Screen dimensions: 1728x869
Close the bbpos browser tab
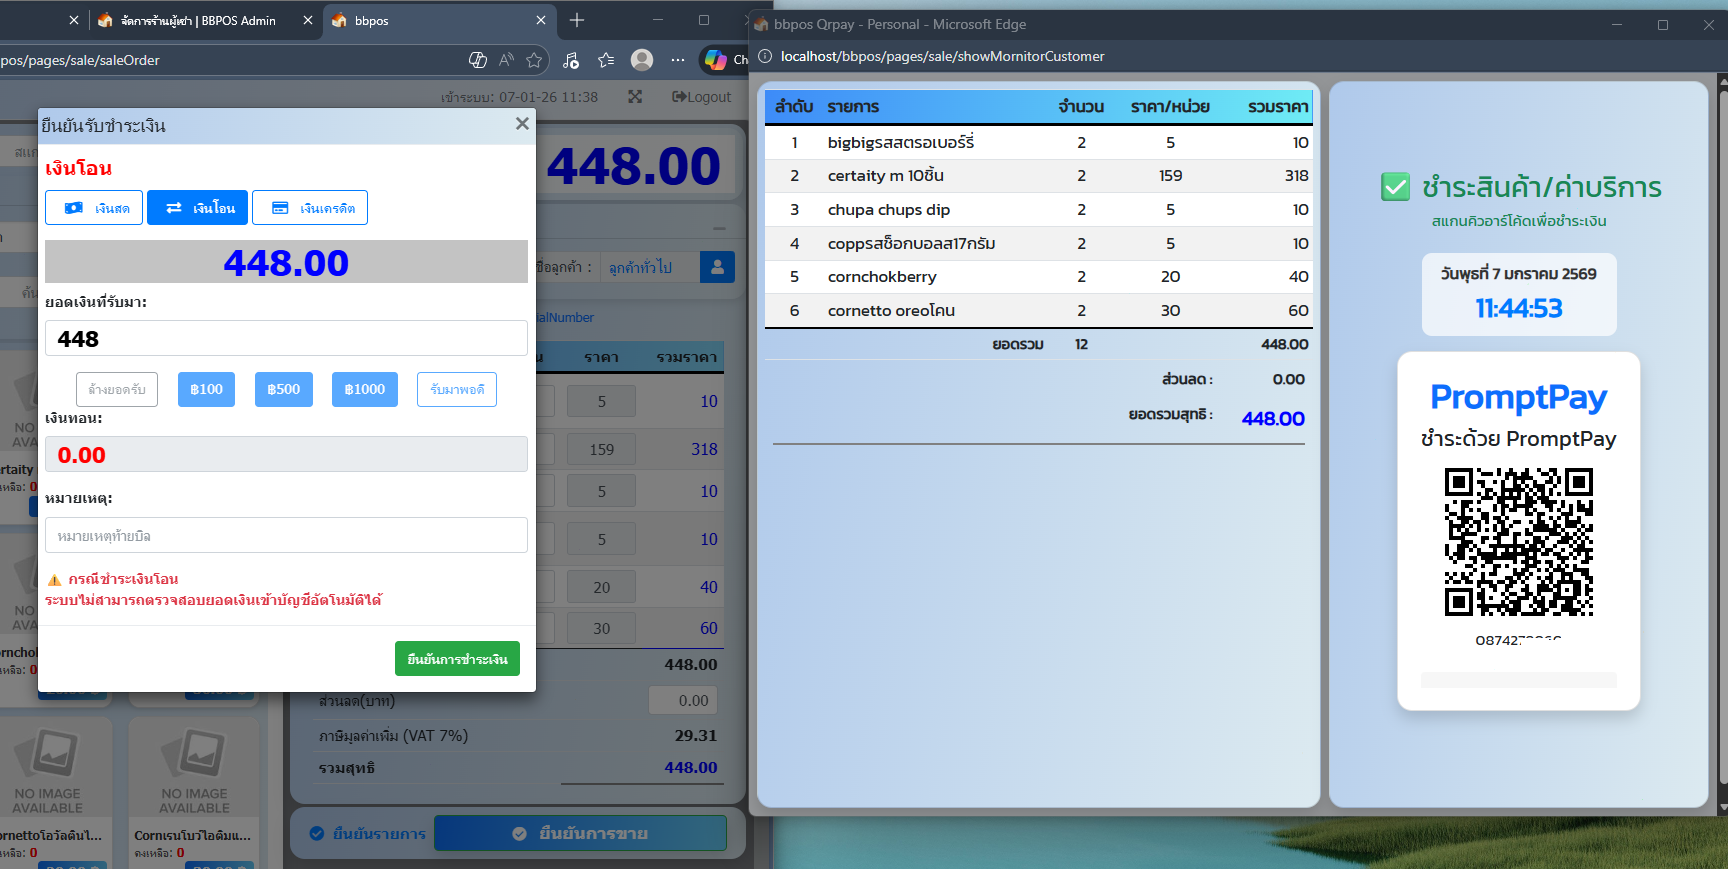coord(541,20)
